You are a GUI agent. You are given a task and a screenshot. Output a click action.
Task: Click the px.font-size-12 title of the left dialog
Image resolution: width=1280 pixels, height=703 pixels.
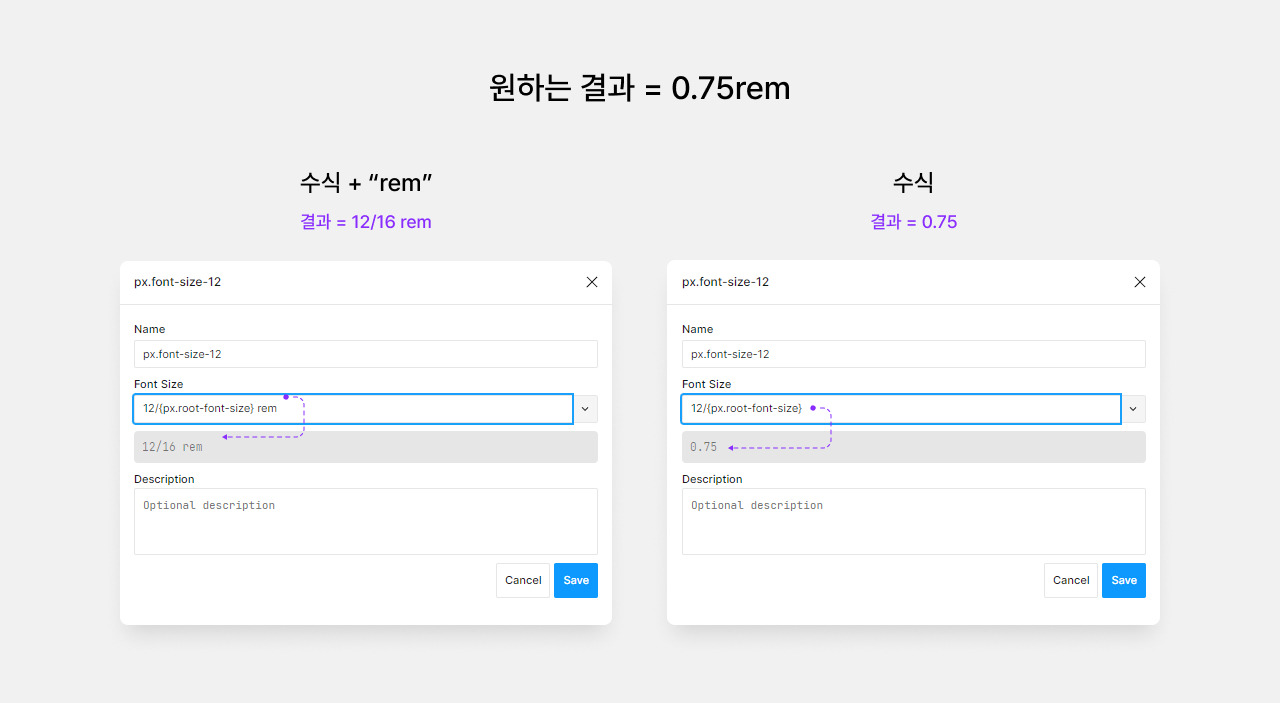(x=178, y=282)
